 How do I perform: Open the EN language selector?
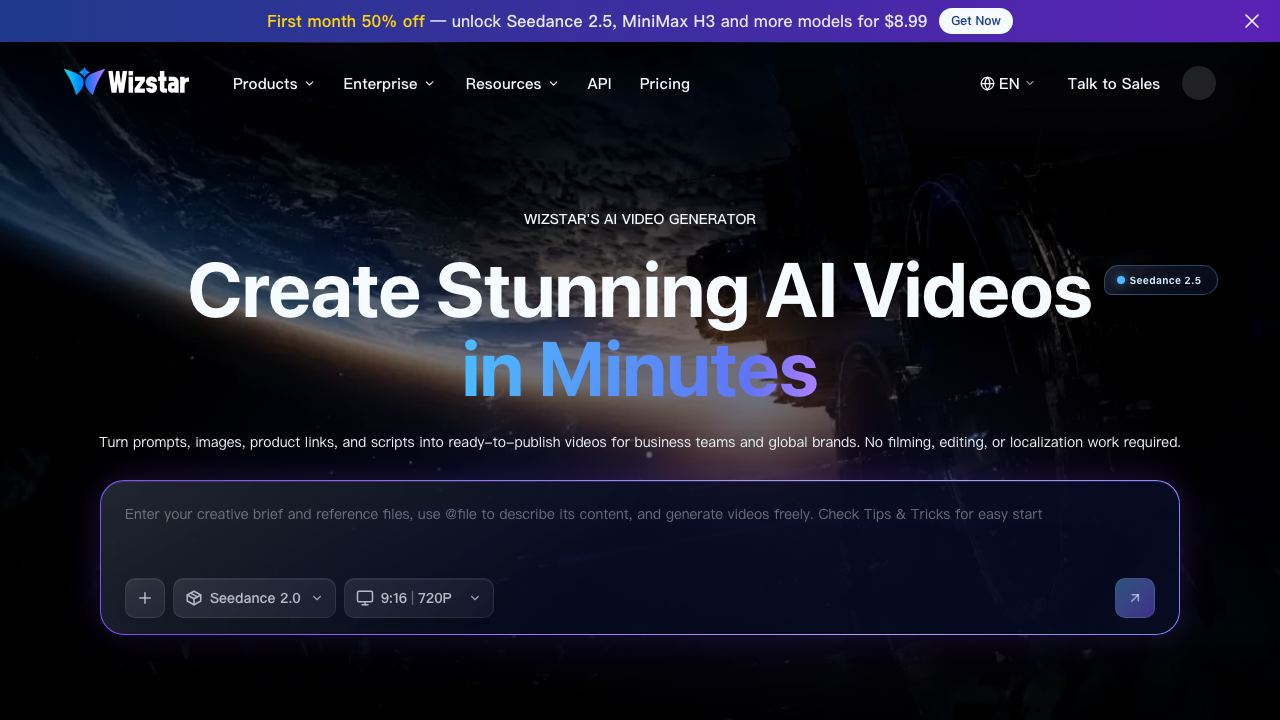[1007, 84]
